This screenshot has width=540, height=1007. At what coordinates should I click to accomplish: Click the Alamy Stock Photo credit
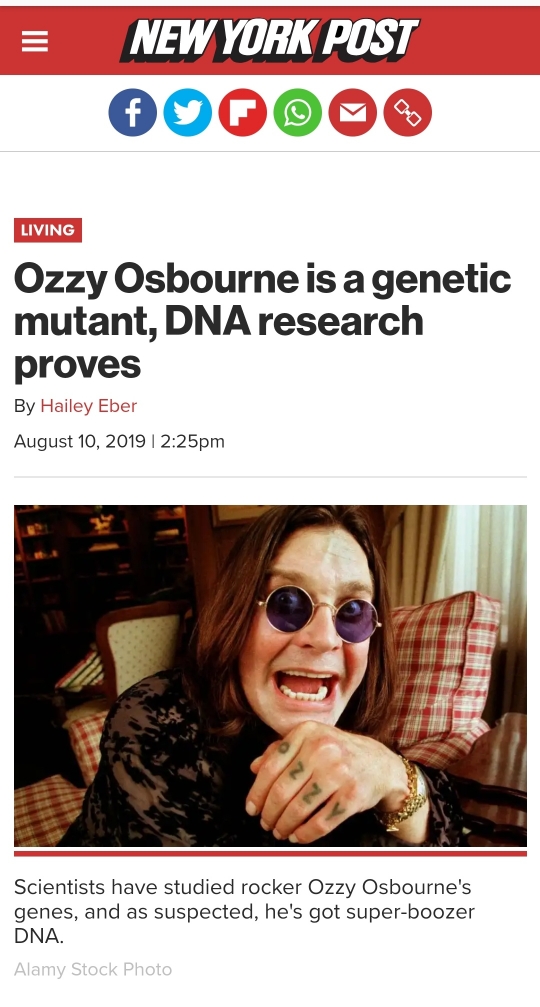(x=93, y=969)
